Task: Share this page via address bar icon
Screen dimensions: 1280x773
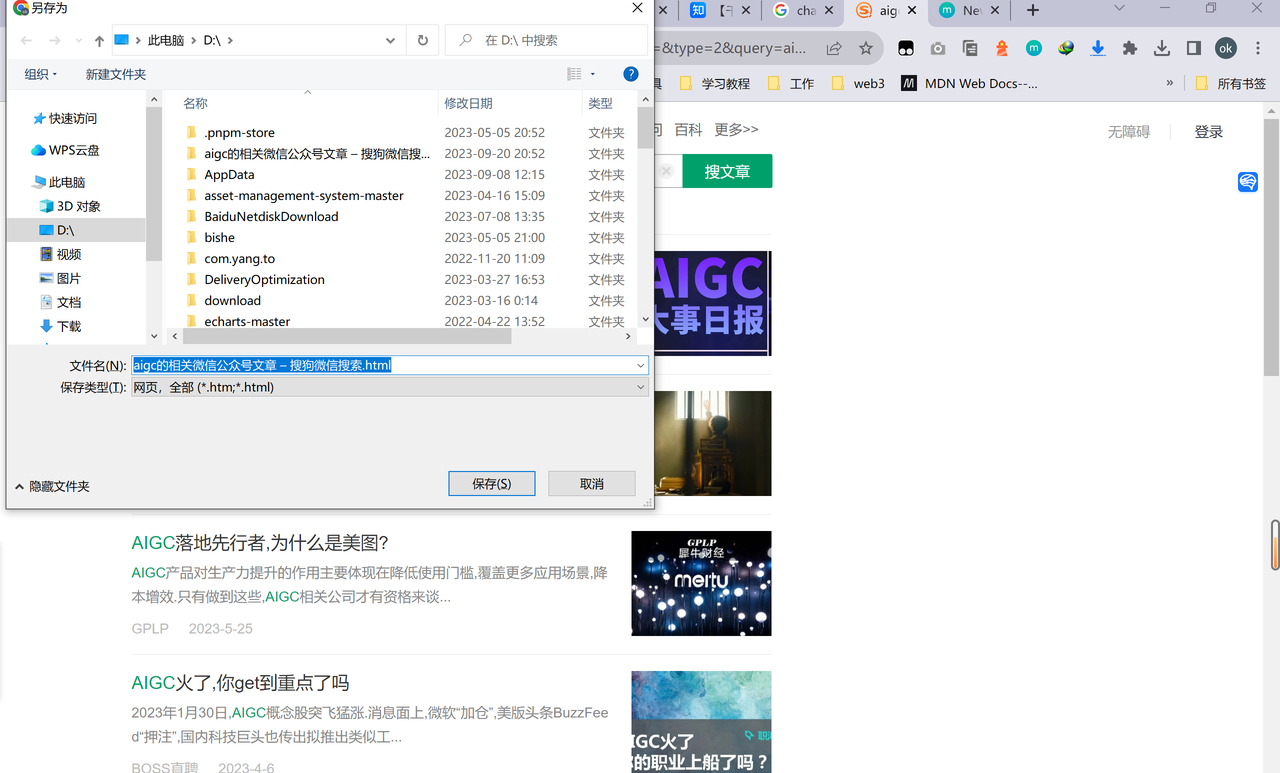Action: (x=833, y=48)
